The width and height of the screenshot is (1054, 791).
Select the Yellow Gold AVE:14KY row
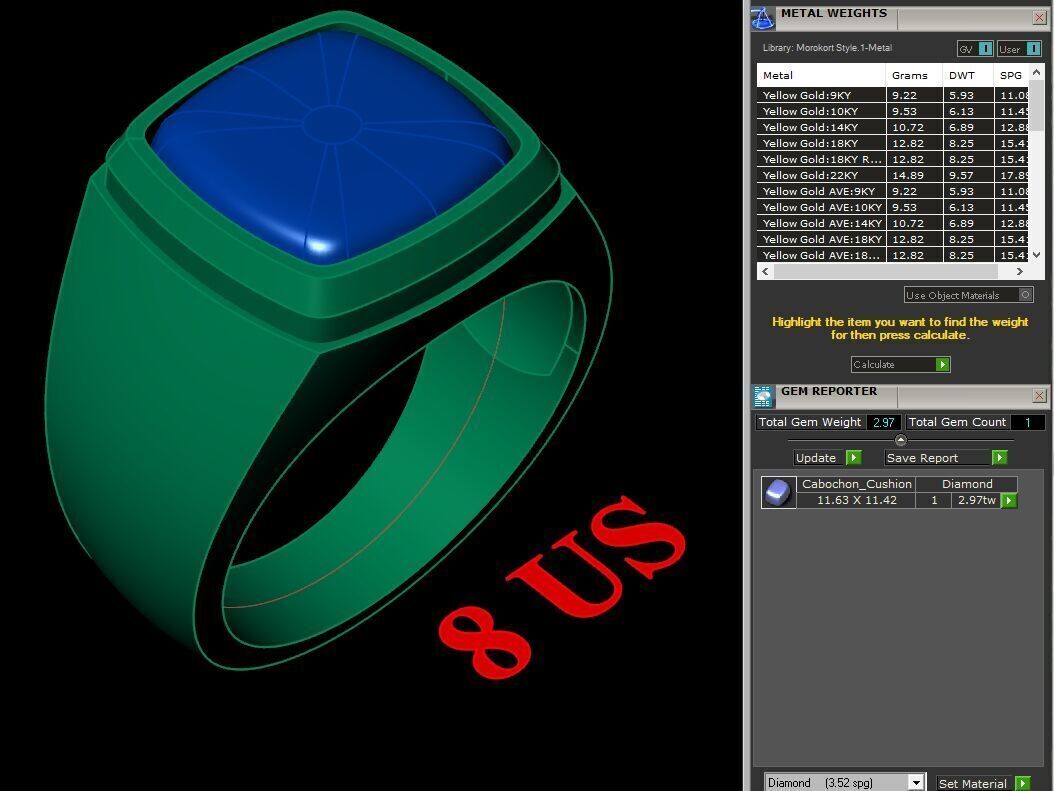tap(893, 223)
